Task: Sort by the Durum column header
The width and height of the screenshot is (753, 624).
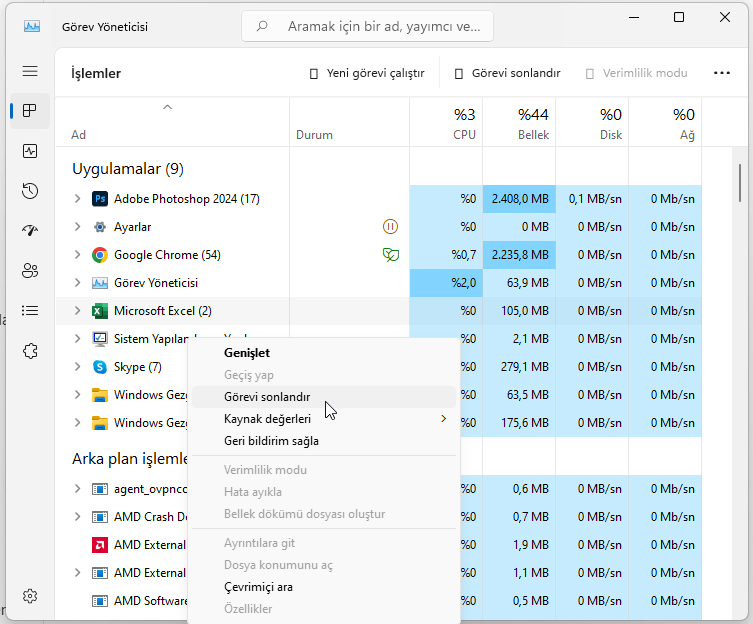Action: pos(350,123)
